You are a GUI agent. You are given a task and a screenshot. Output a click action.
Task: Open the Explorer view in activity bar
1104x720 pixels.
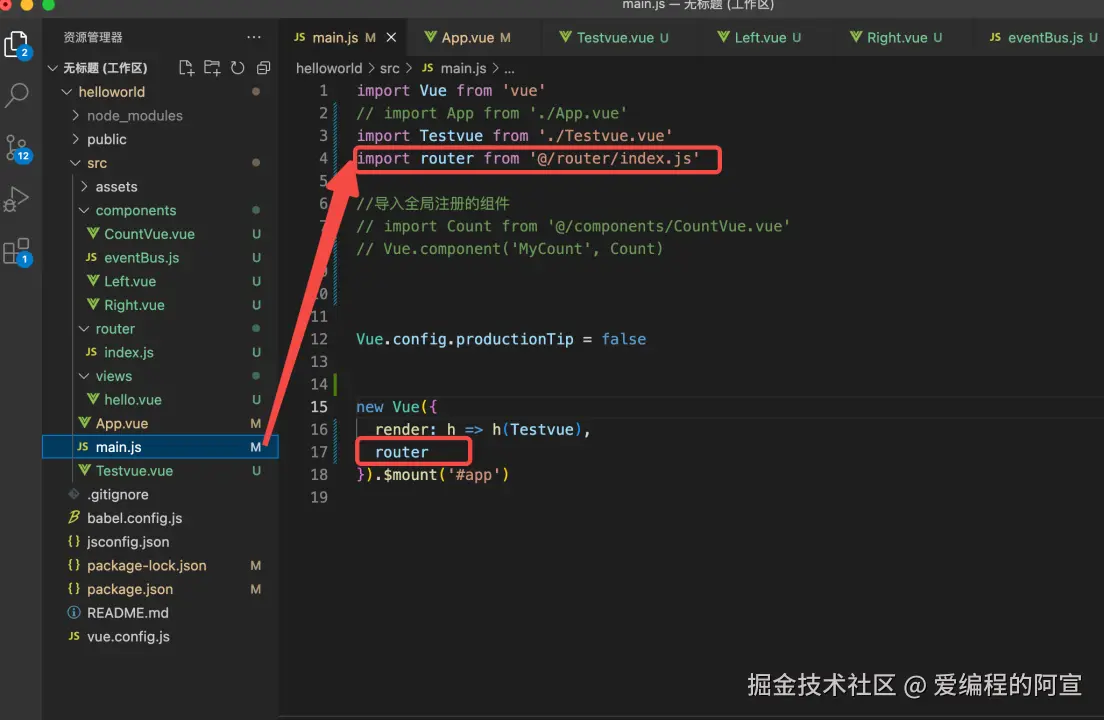tap(16, 44)
